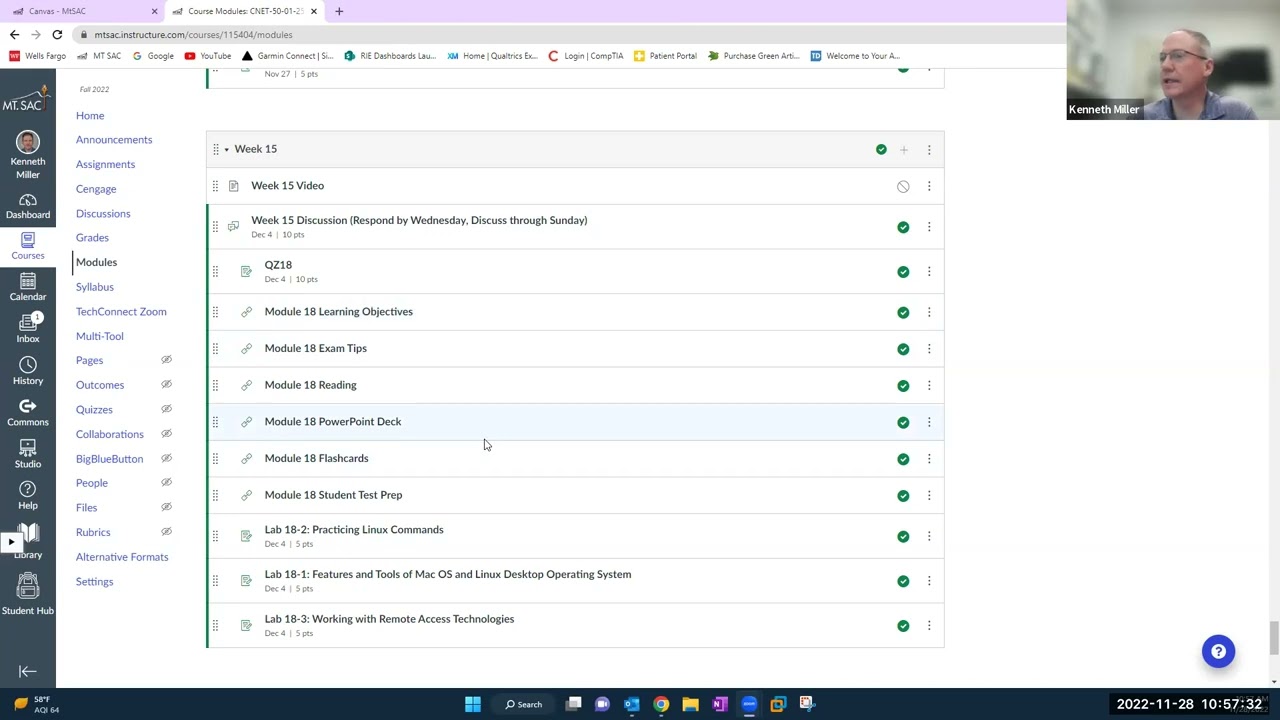Unpublish Module 18 PowerPoint Deck

coord(903,422)
